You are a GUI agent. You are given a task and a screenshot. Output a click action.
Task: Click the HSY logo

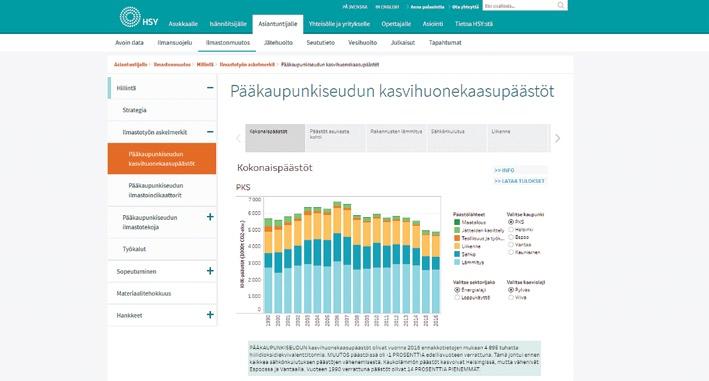click(x=139, y=17)
